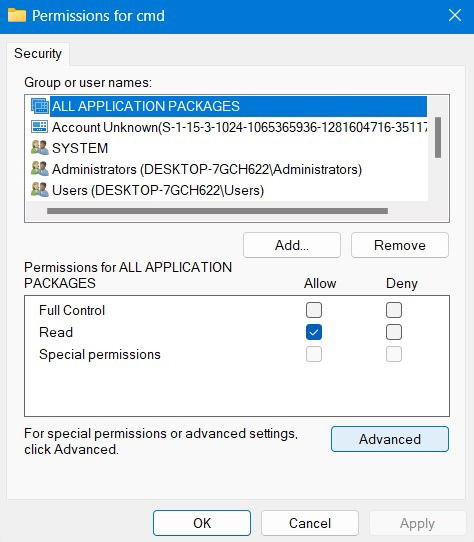Click the Administrators group icon
Screen dimensions: 474x542
click(39, 169)
